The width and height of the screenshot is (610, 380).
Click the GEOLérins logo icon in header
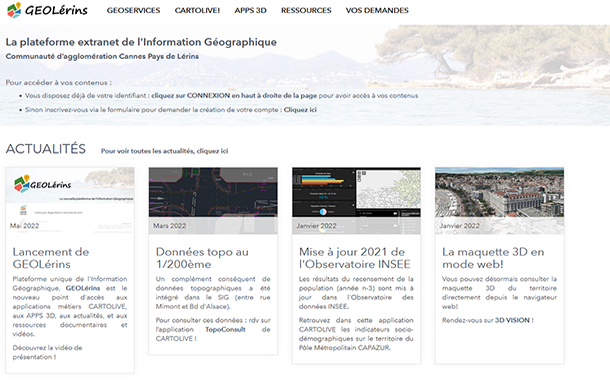[14, 10]
